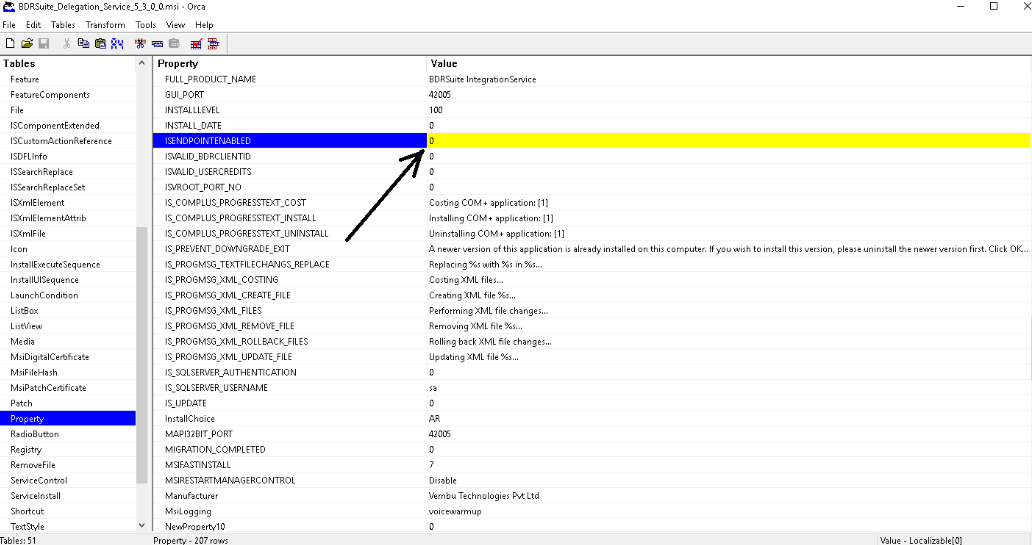The height and width of the screenshot is (545, 1032).
Task: Select the ISCustomActionReference table
Action: pyautogui.click(x=61, y=141)
